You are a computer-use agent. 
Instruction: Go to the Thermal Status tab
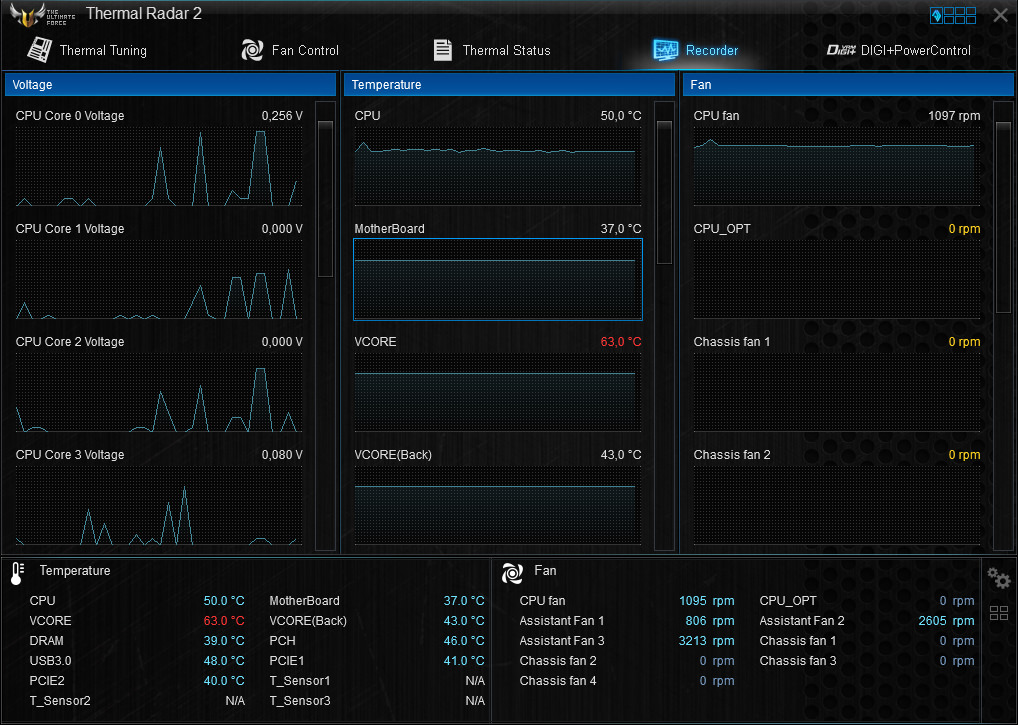(x=491, y=50)
